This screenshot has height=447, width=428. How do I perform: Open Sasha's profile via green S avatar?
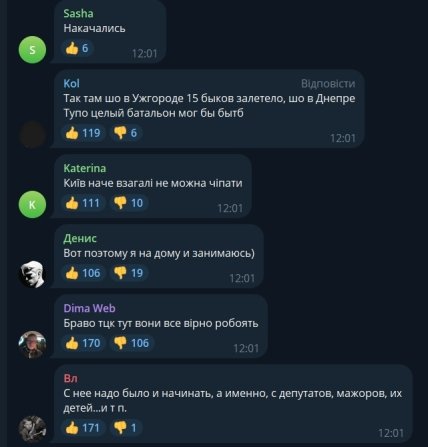(32, 50)
